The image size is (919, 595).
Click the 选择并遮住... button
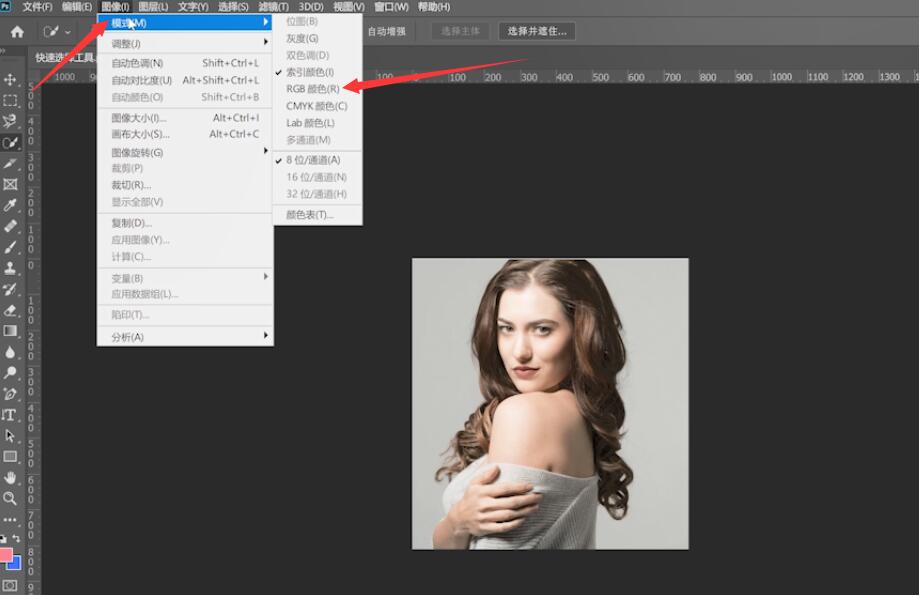(537, 31)
